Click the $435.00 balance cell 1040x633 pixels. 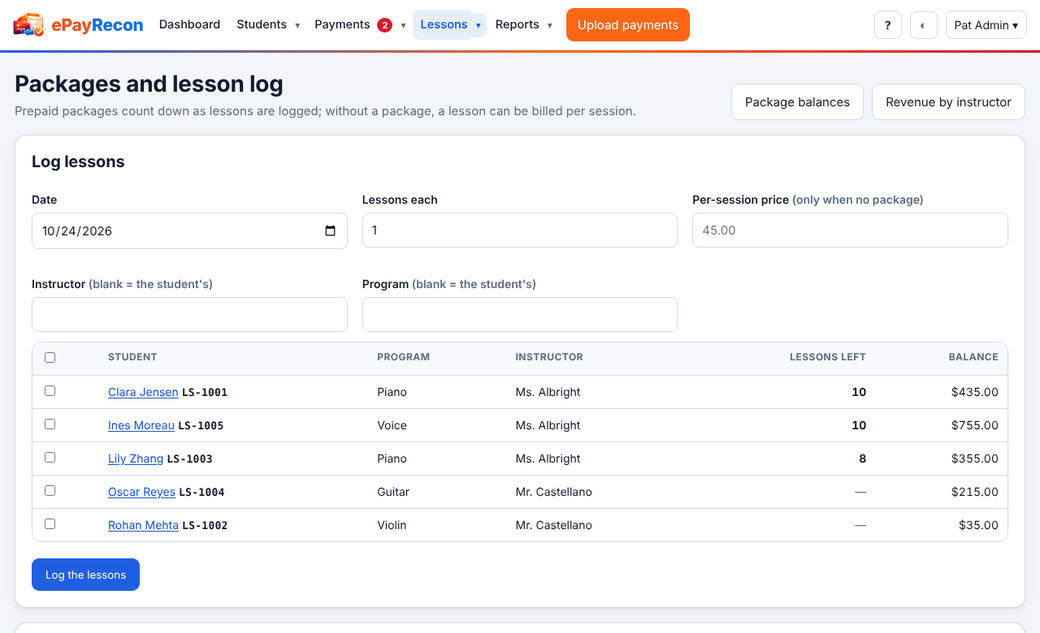974,392
